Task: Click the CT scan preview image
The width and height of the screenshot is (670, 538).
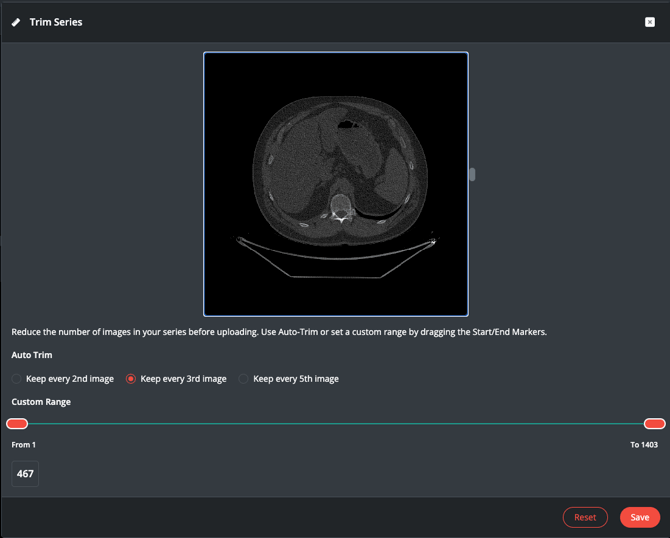Action: (x=336, y=184)
